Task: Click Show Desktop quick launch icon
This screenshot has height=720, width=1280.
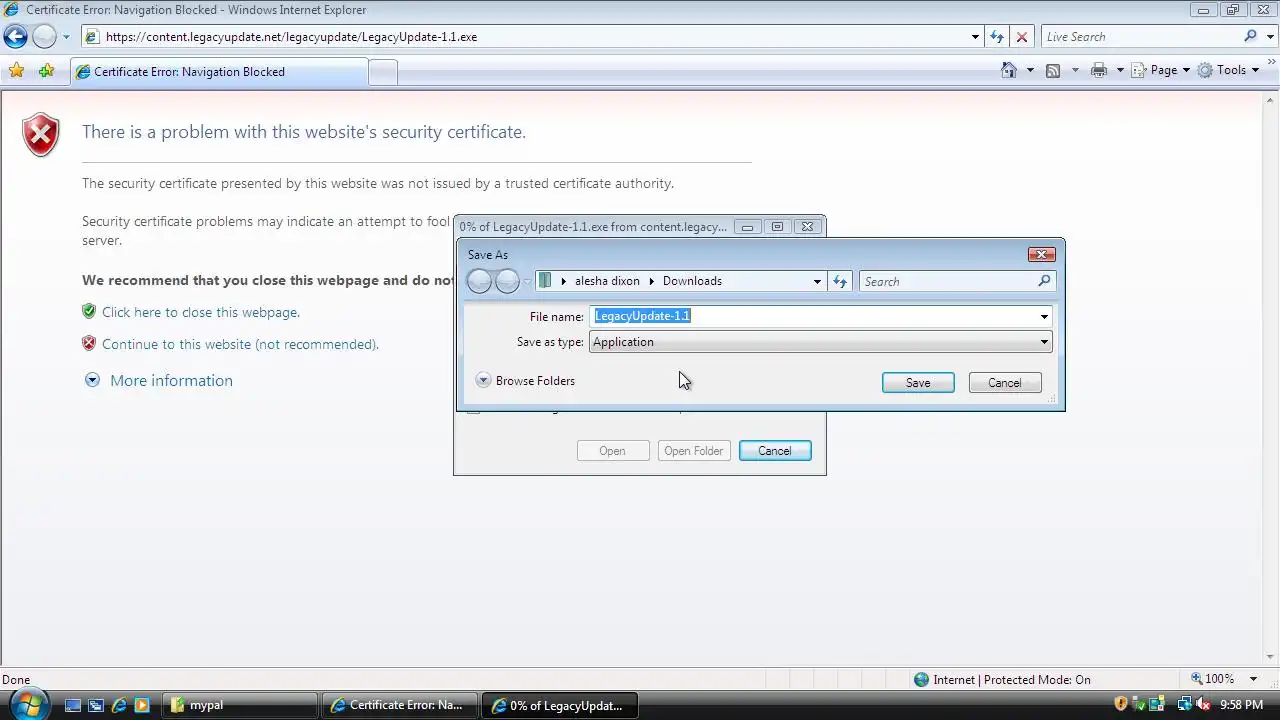Action: (x=72, y=705)
